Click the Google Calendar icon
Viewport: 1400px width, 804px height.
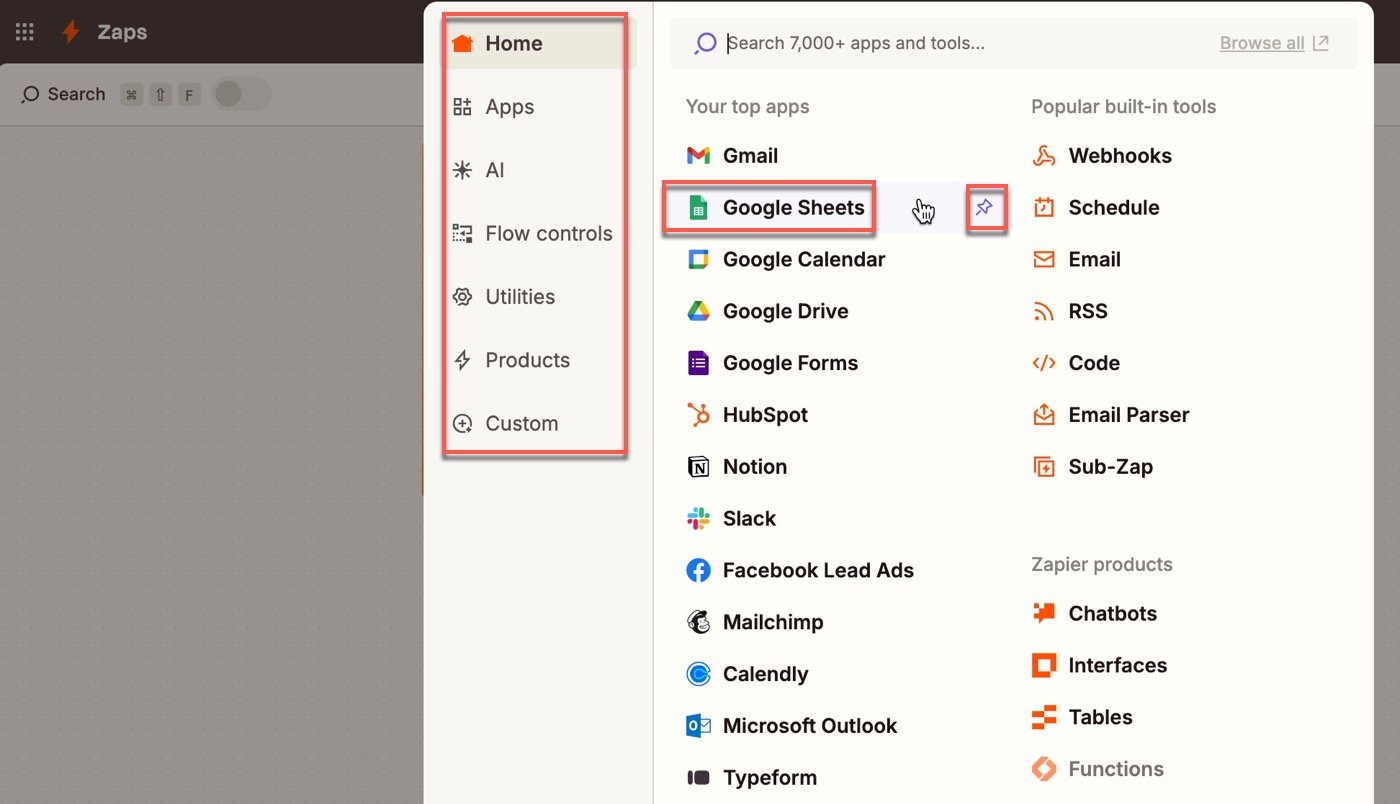(x=698, y=259)
